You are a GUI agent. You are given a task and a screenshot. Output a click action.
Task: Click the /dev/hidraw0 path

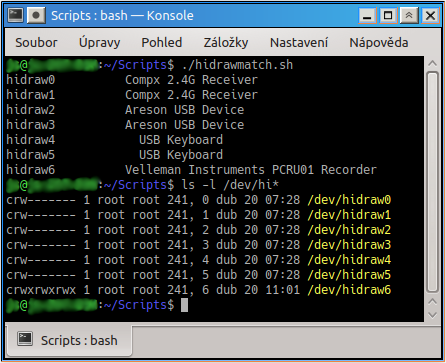coord(349,200)
